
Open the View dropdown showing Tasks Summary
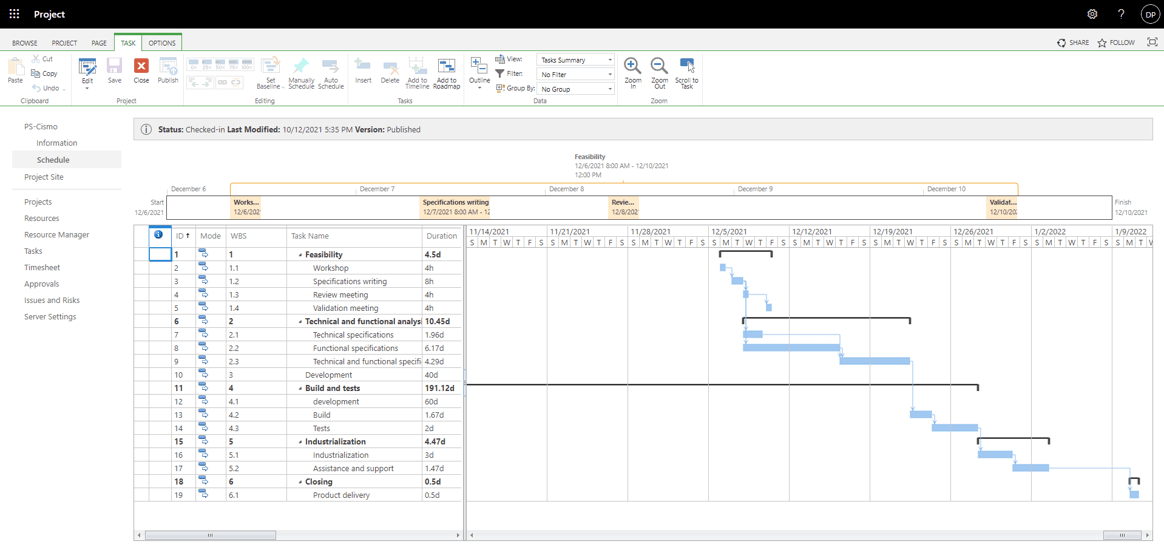pos(576,60)
